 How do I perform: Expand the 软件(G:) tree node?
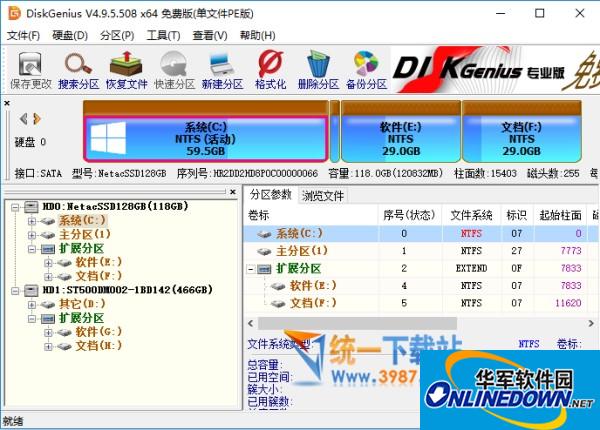pyautogui.click(x=48, y=332)
